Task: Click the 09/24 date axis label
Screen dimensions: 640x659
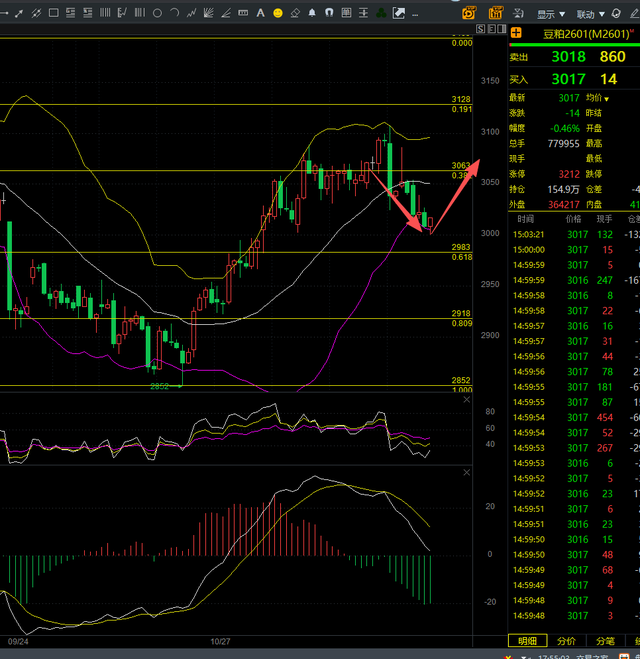Action: click(x=18, y=642)
